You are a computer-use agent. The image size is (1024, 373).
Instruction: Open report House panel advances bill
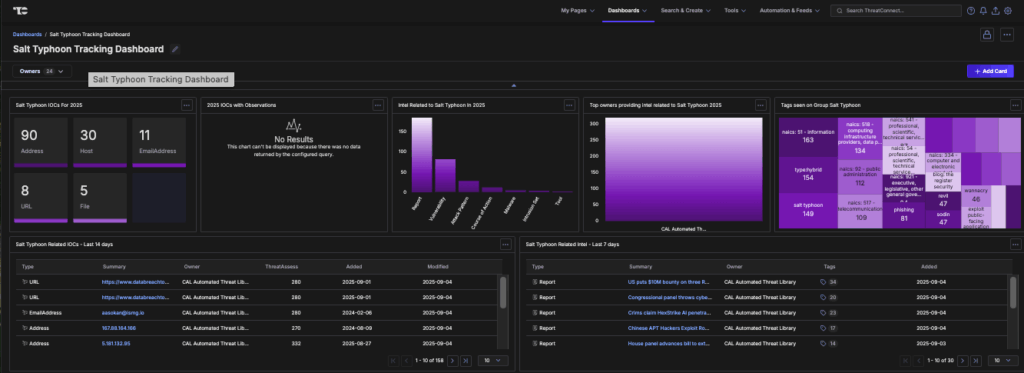[x=668, y=343]
